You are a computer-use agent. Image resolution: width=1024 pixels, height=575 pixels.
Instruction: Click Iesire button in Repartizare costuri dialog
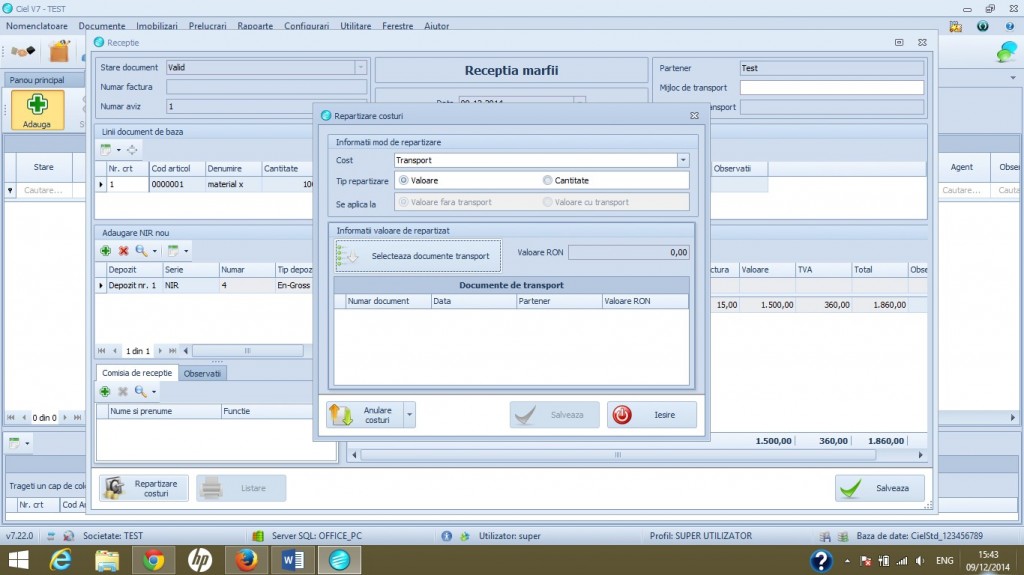[x=652, y=415]
